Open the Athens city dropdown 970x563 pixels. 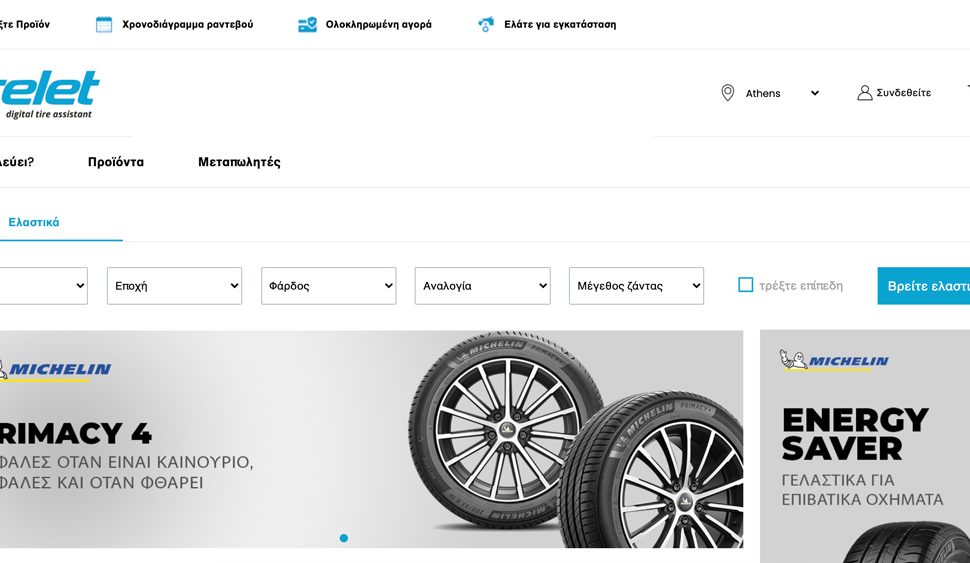(x=782, y=93)
